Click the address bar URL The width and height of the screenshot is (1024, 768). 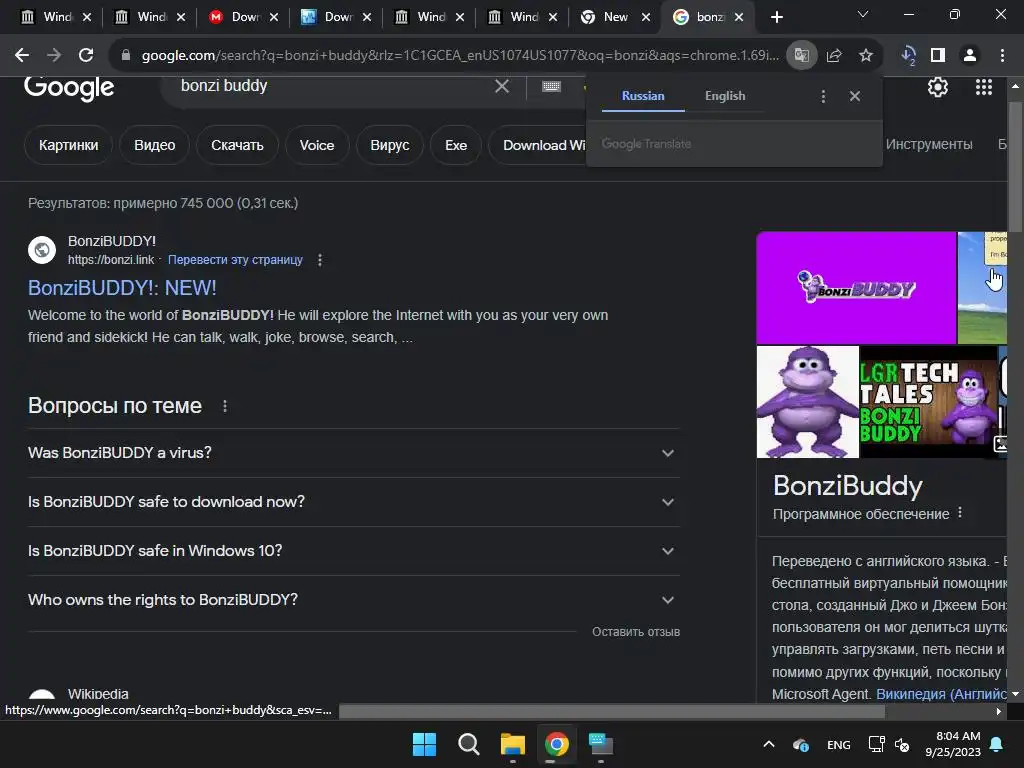coord(460,56)
